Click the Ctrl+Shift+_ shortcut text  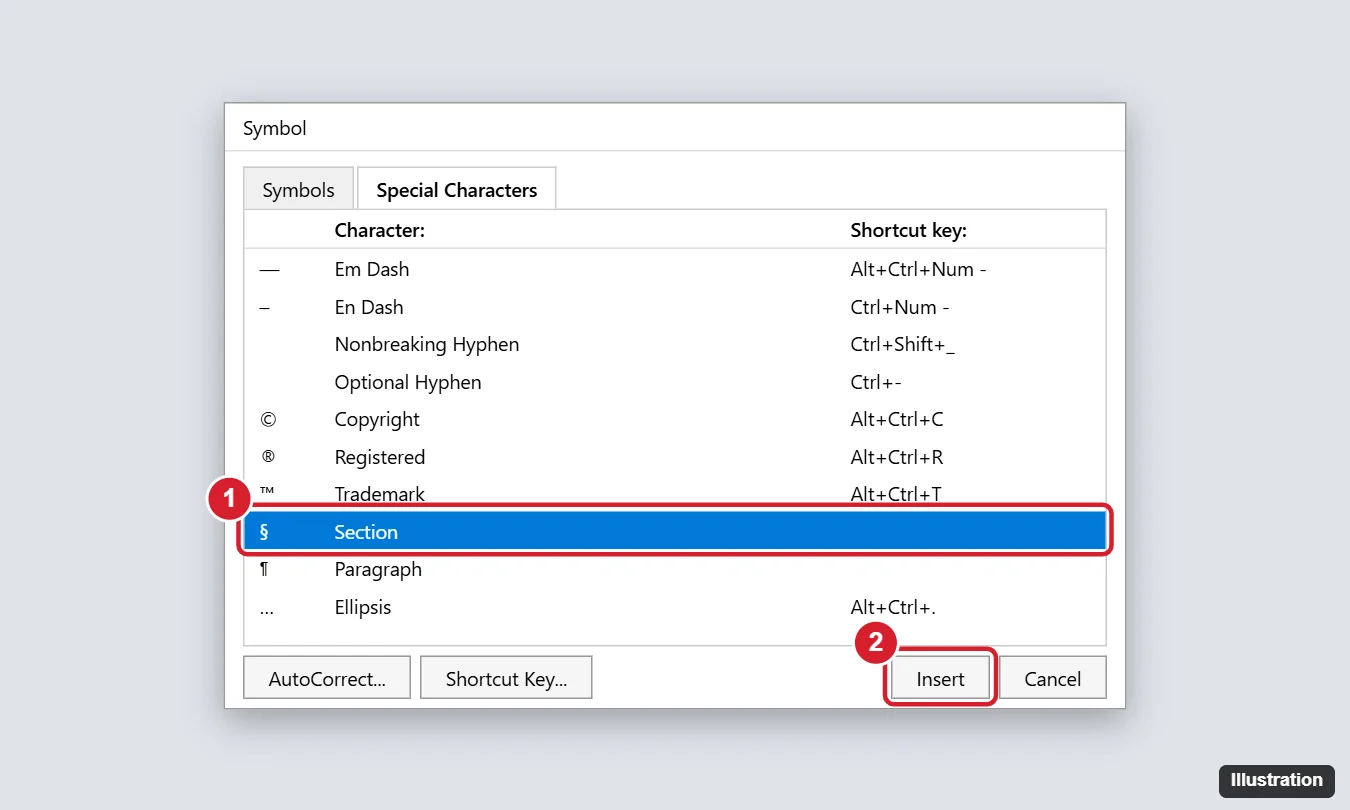pyautogui.click(x=903, y=345)
